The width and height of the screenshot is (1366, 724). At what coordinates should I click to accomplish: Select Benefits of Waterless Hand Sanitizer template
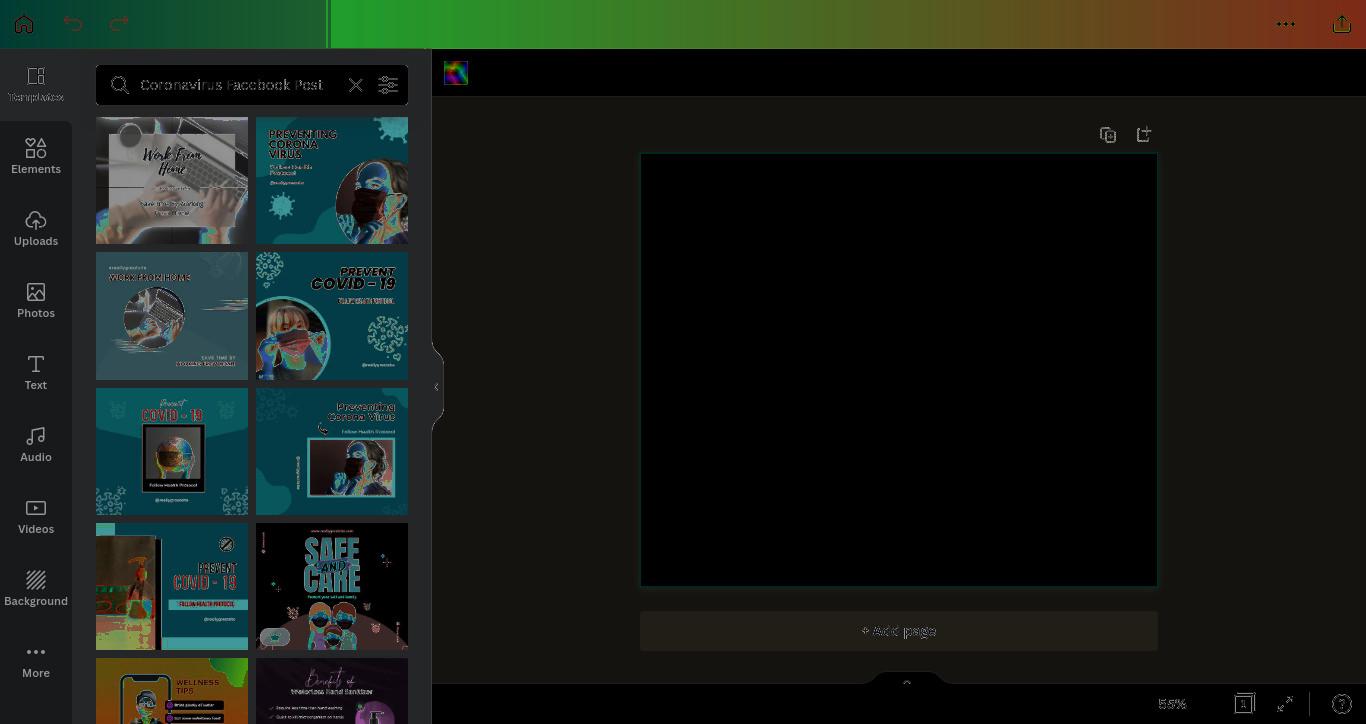pyautogui.click(x=332, y=691)
